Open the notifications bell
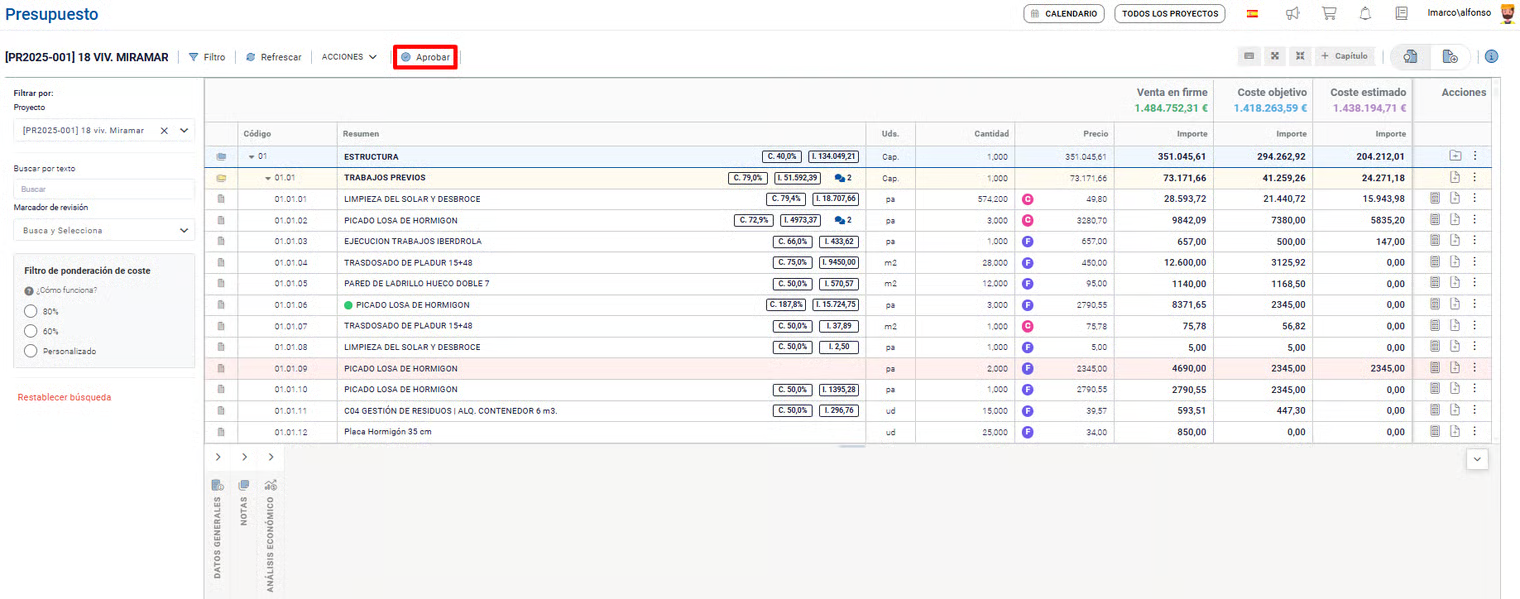Screen dimensions: 1520x599 1365,14
